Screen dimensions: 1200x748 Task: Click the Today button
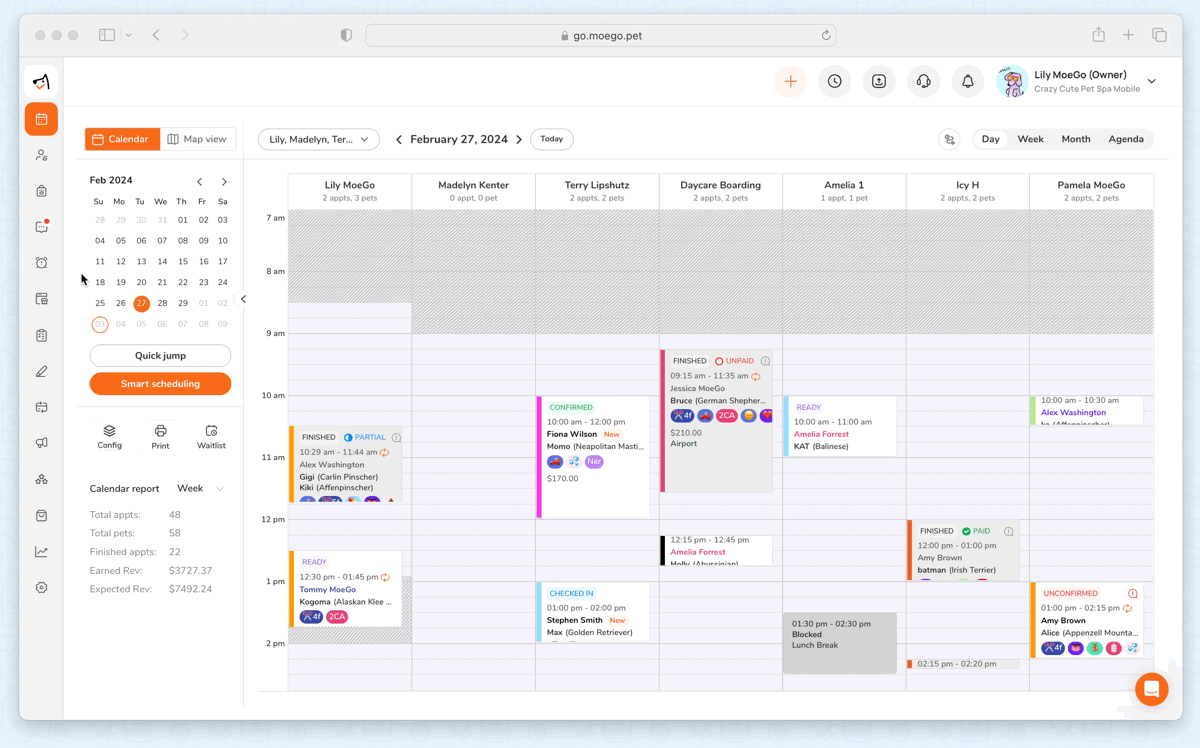[x=552, y=139]
